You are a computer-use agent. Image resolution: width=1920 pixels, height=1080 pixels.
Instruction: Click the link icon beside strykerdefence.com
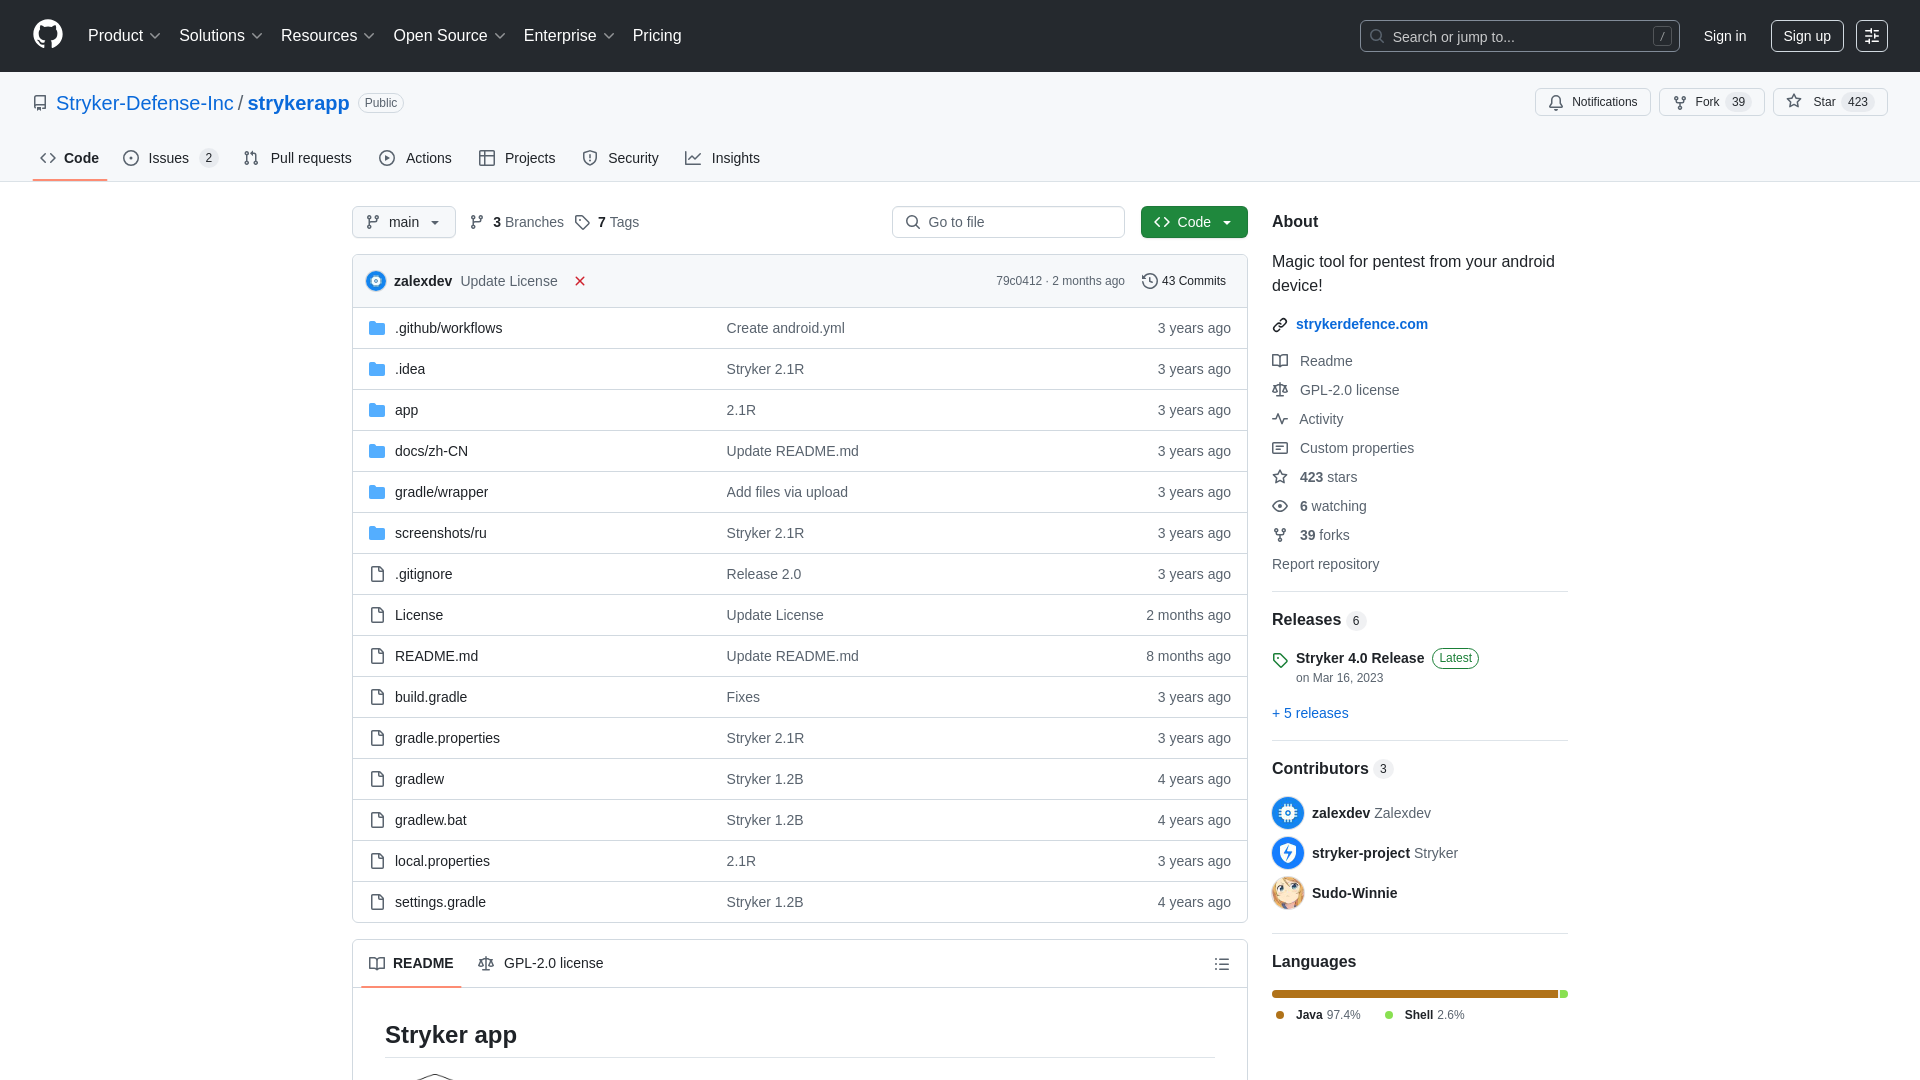1280,325
